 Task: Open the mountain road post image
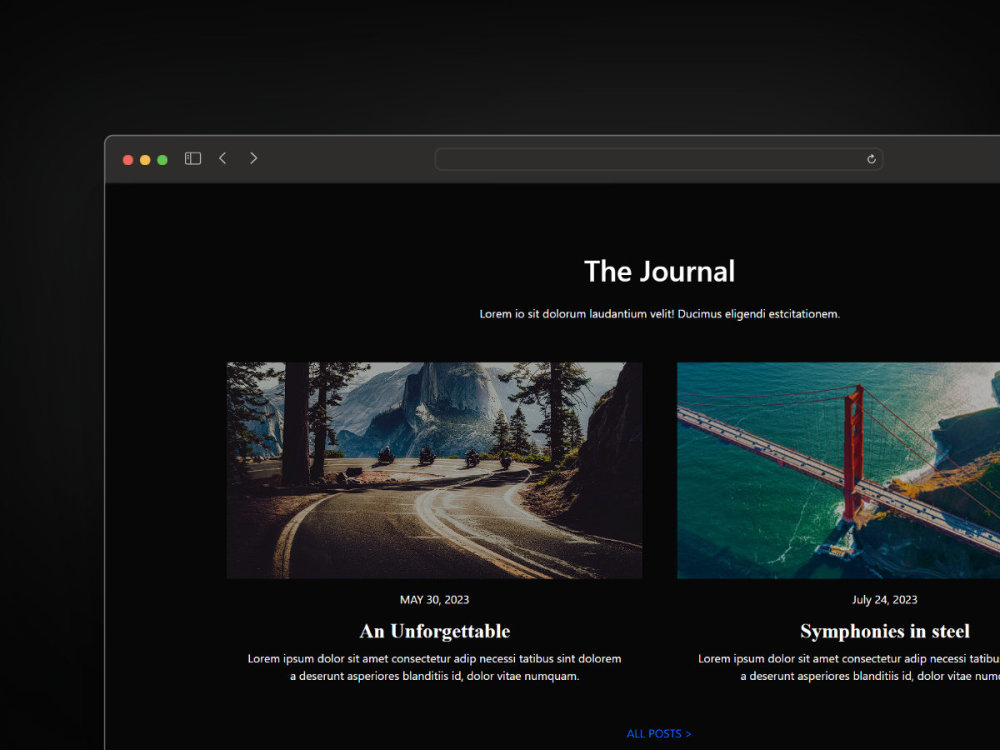(434, 471)
